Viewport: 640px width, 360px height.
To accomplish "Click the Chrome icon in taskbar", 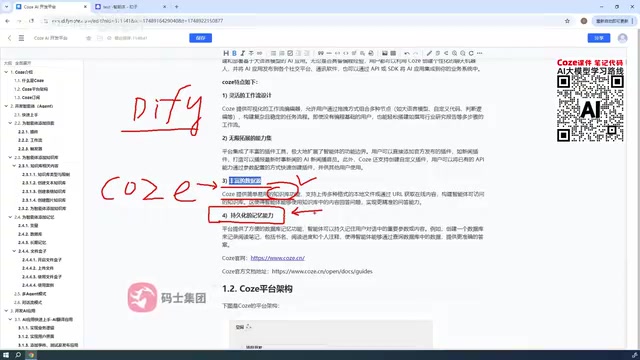I will pyautogui.click(x=31, y=355).
